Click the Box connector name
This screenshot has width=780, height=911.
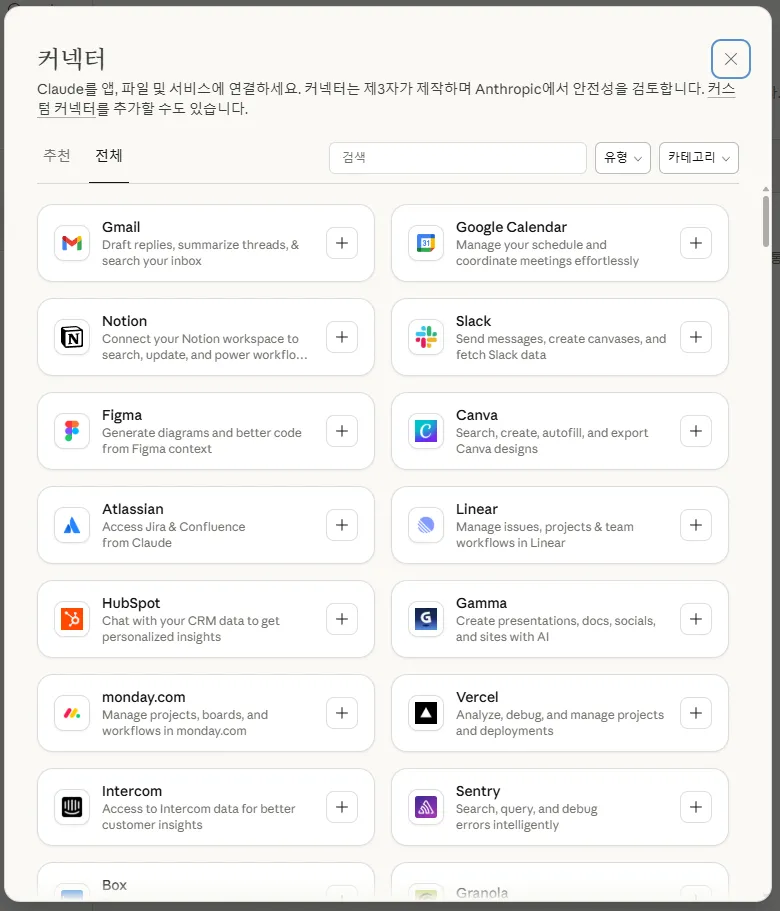click(114, 885)
